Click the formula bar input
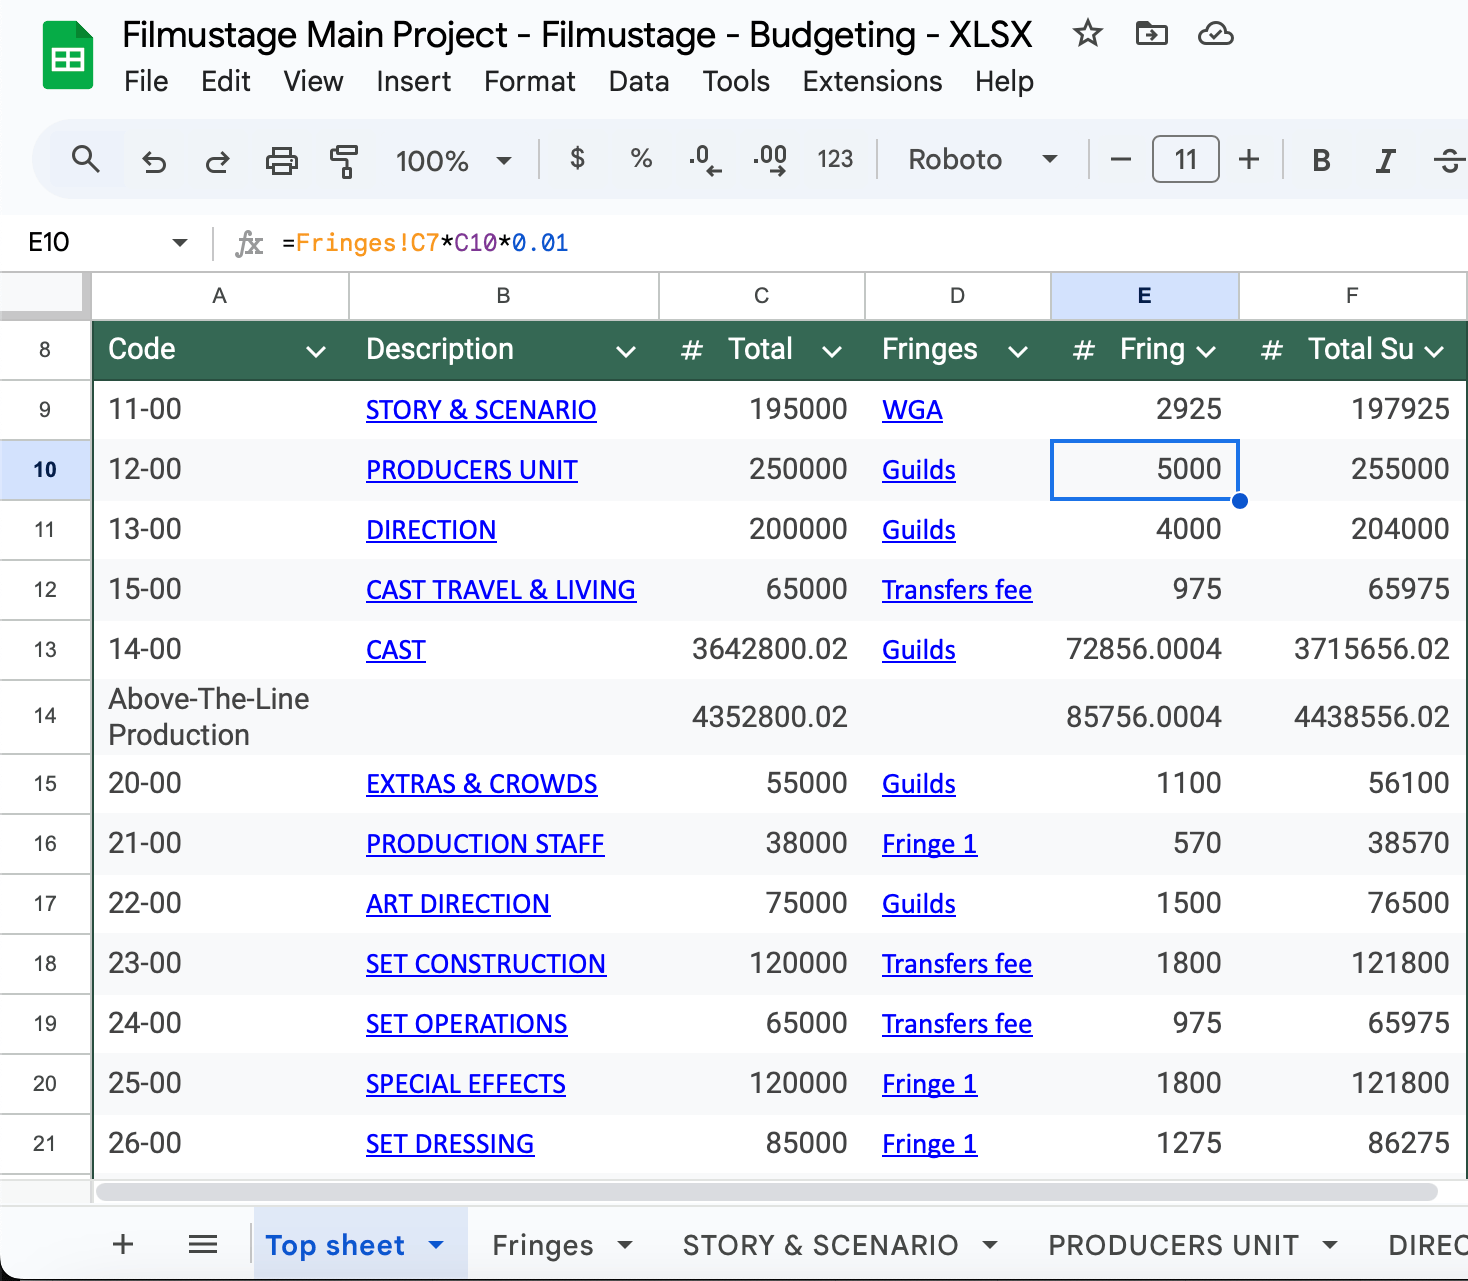This screenshot has height=1281, width=1468. click(x=870, y=243)
